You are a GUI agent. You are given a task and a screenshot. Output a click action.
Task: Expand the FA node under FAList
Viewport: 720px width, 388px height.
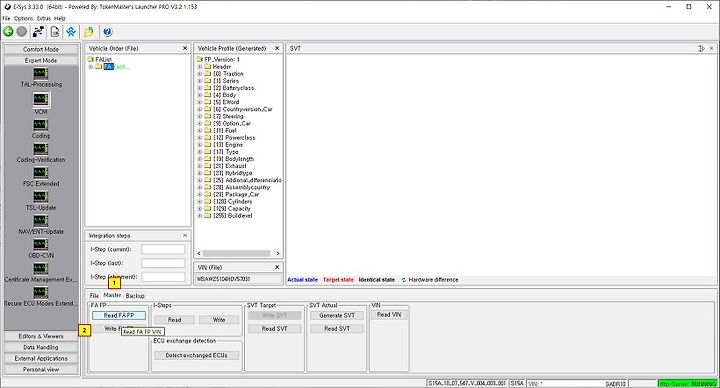[x=91, y=67]
